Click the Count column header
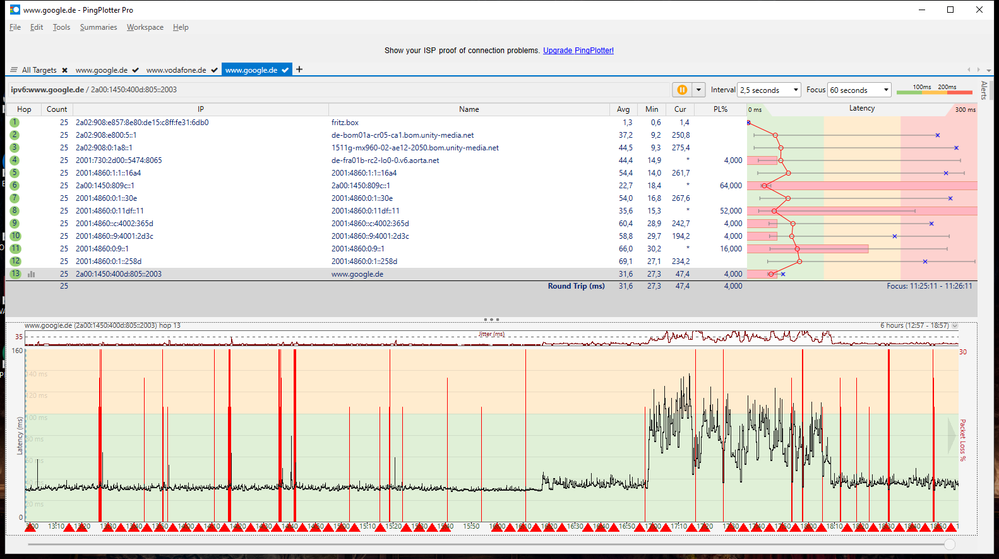 click(x=57, y=110)
